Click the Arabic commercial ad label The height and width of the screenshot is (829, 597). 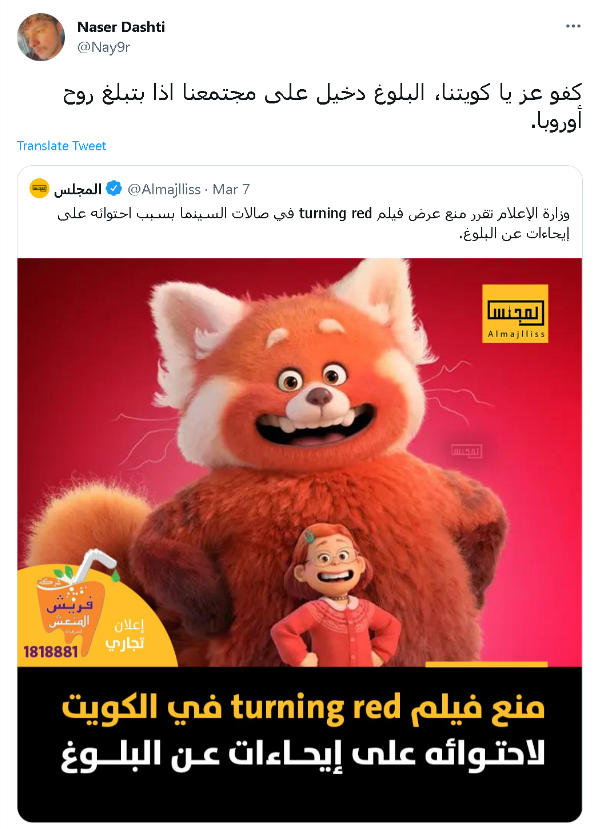pos(126,634)
